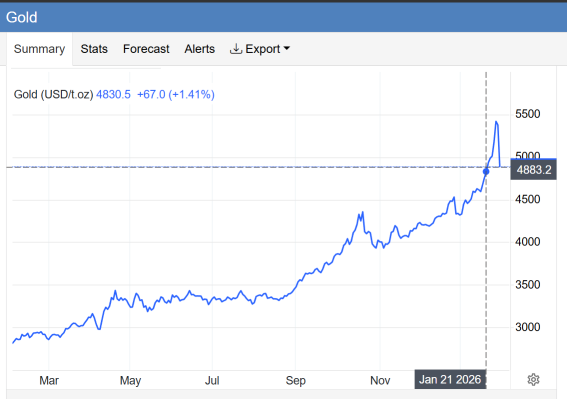Click the +67.0 price change value

151,94
